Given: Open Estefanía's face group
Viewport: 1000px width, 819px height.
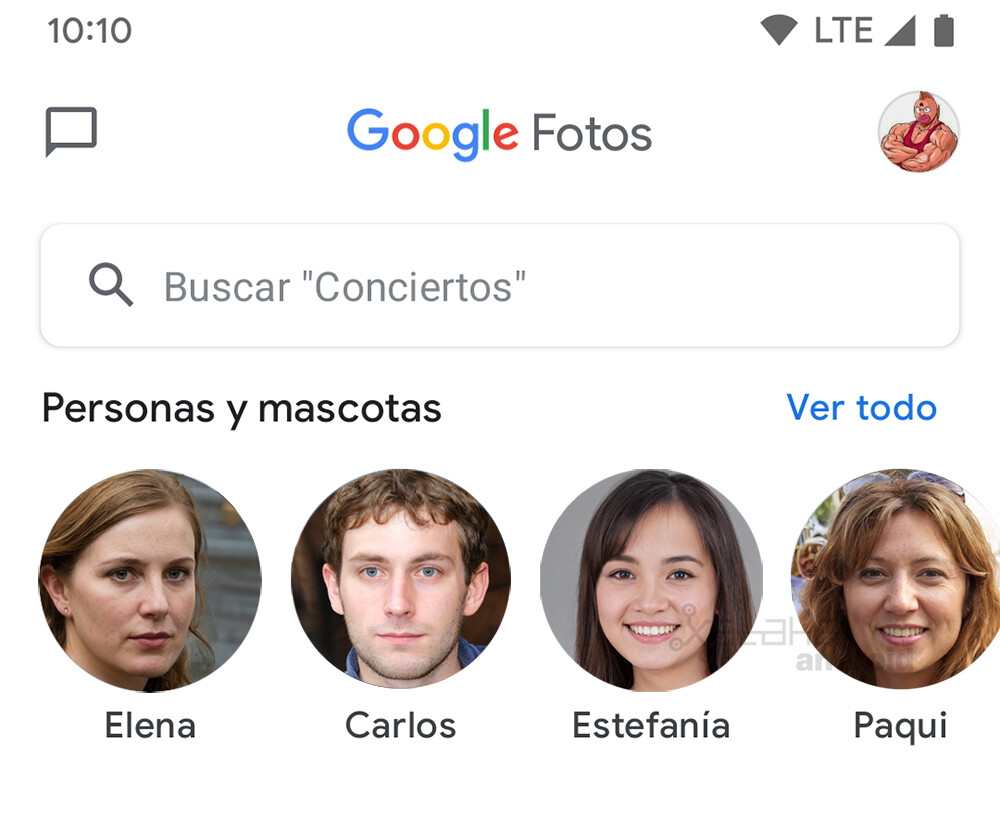Looking at the screenshot, I should pyautogui.click(x=650, y=581).
